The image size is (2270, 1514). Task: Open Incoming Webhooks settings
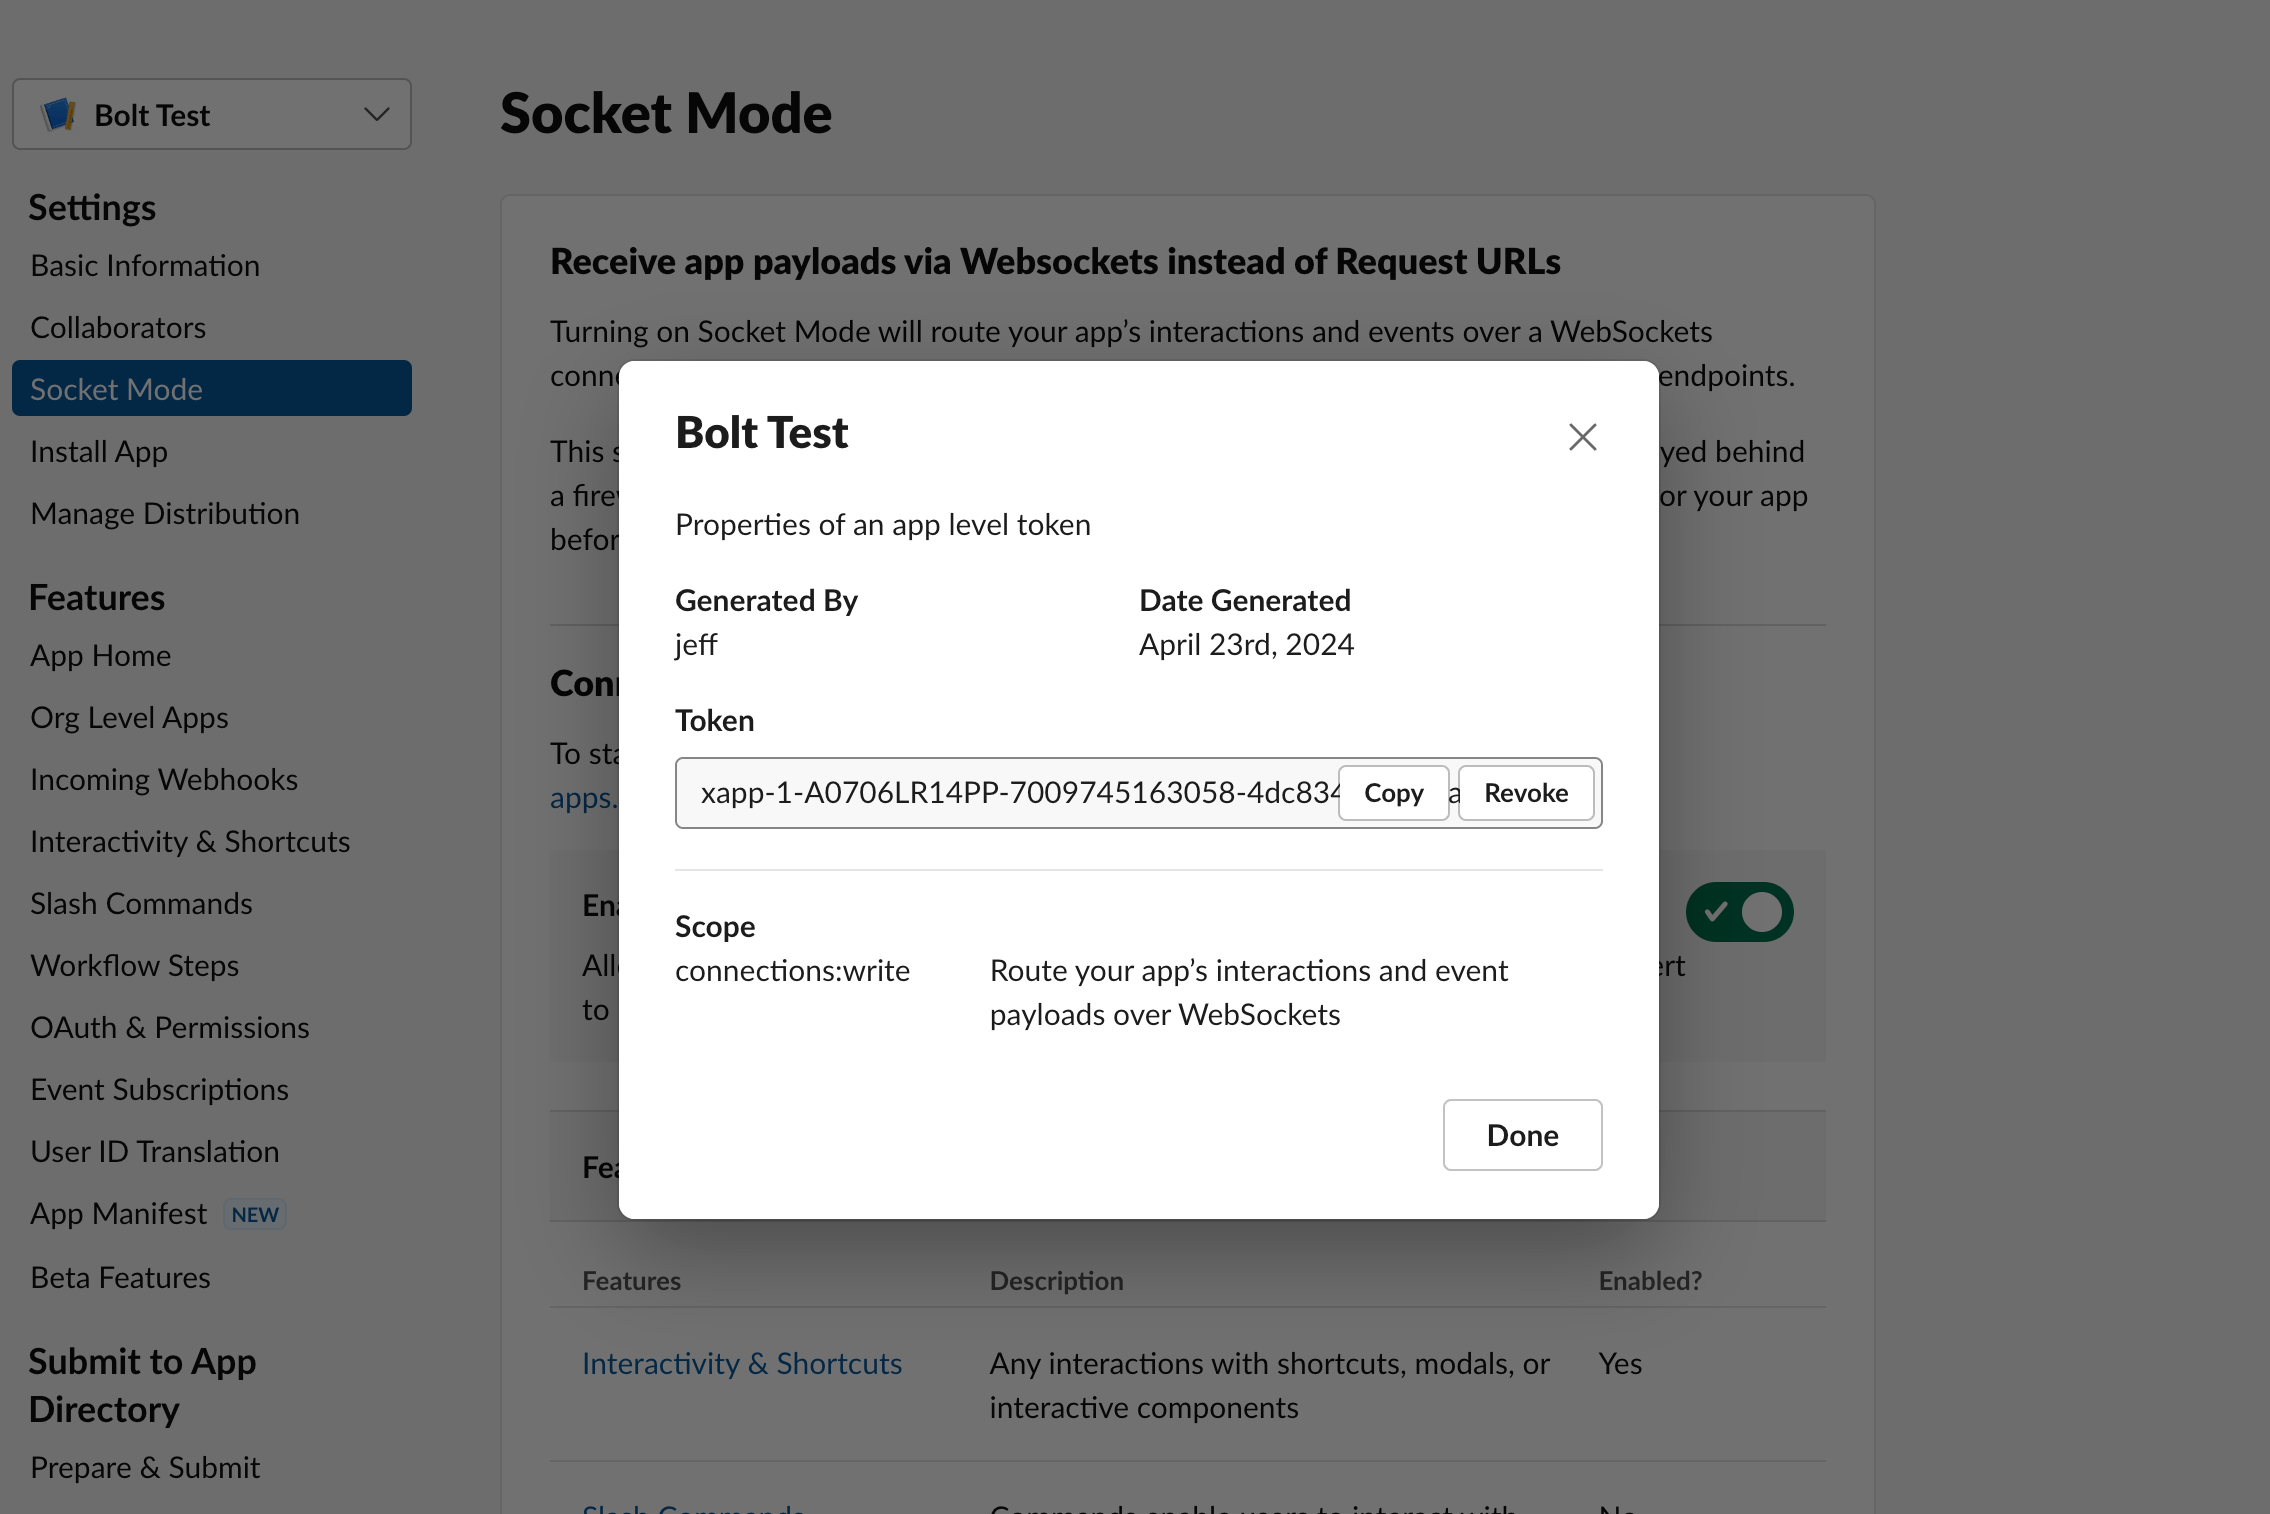pos(164,779)
